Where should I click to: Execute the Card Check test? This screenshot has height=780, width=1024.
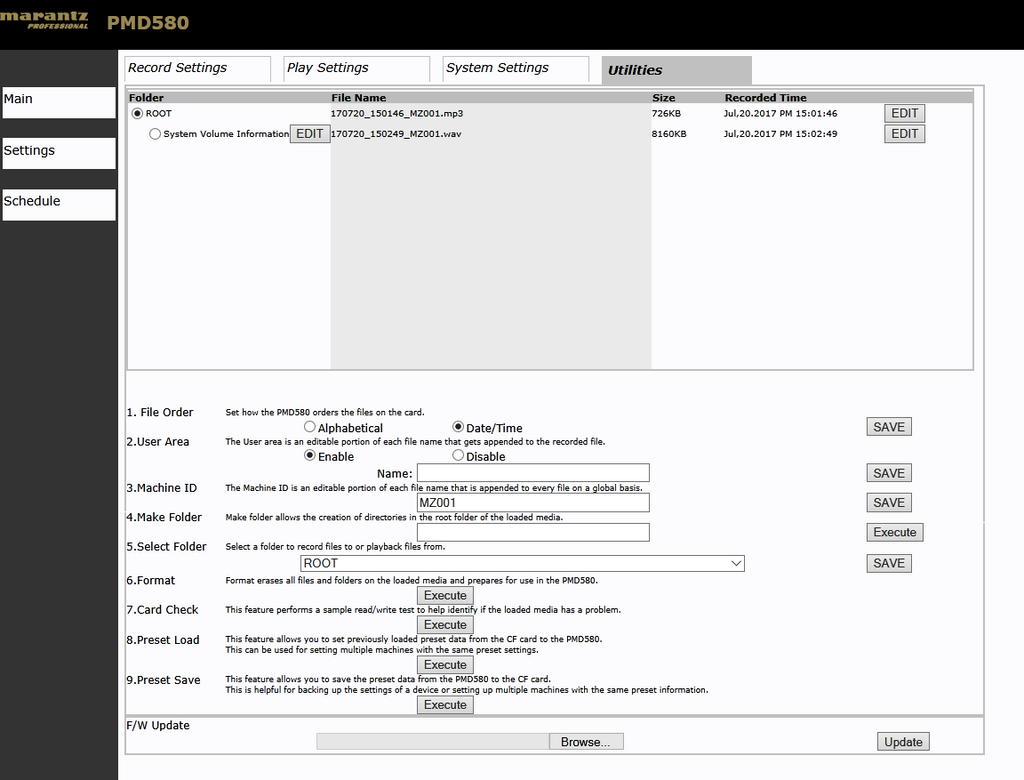click(445, 625)
